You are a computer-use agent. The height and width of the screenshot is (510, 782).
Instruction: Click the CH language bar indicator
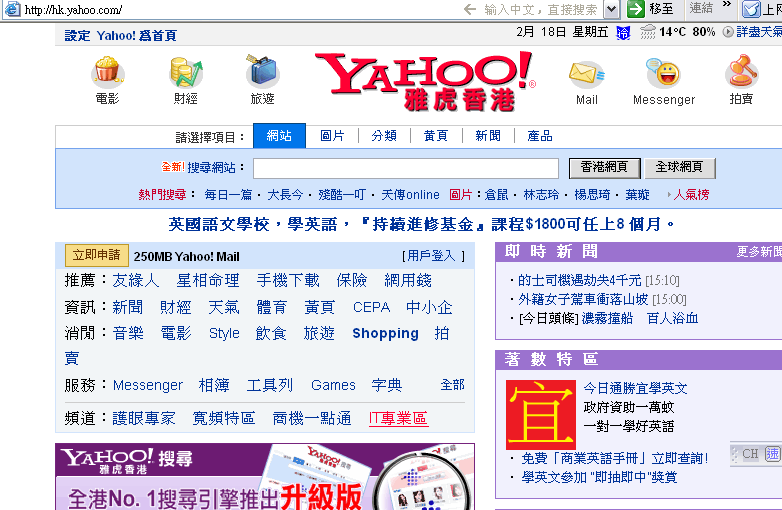pos(750,454)
